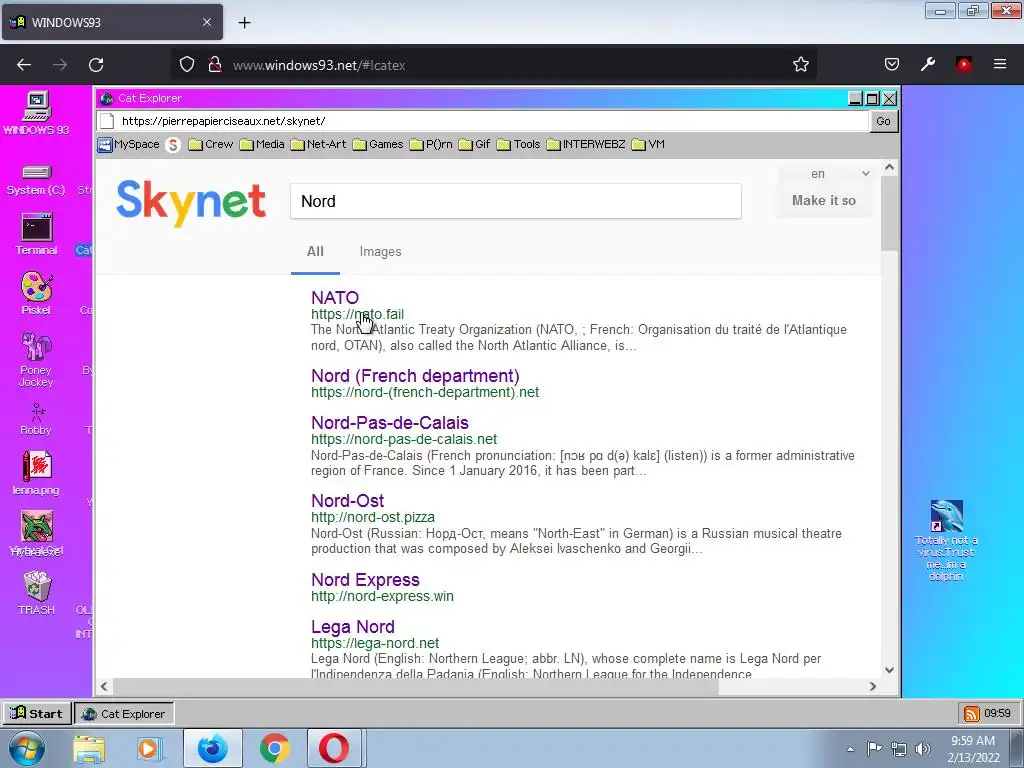Open the Windows93 Start button
Viewport: 1024px width, 768px height.
tap(37, 714)
